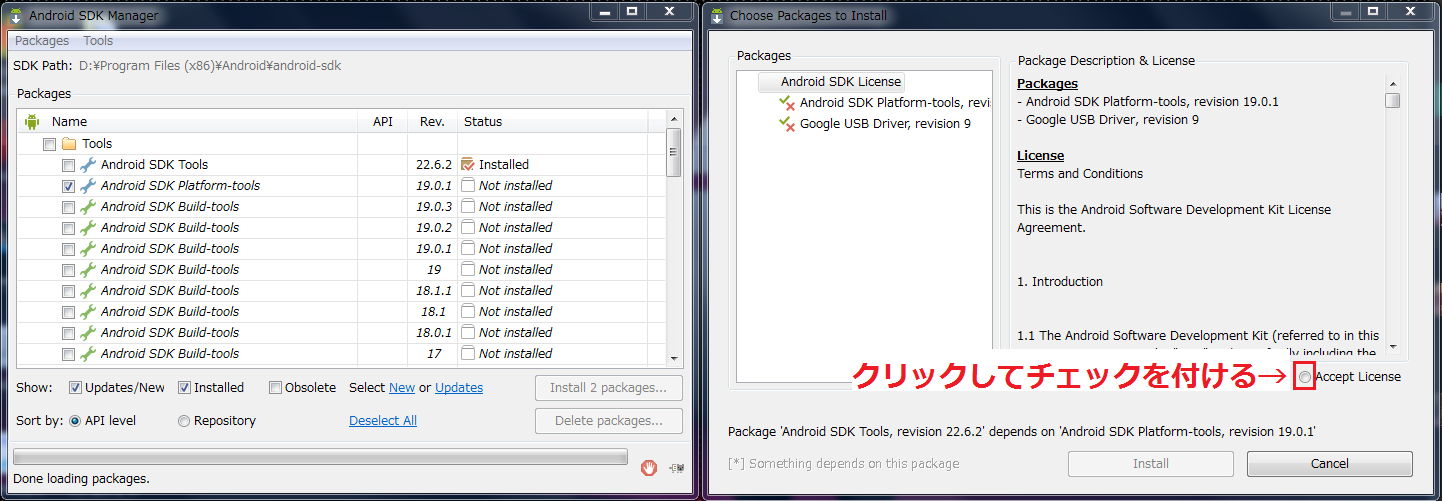This screenshot has height=501, width=1442.
Task: Click the package list scrollbar down arrow
Action: point(674,358)
